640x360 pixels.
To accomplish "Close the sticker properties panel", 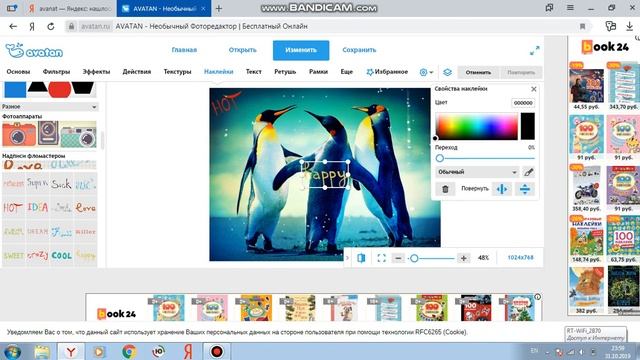I will 533,89.
